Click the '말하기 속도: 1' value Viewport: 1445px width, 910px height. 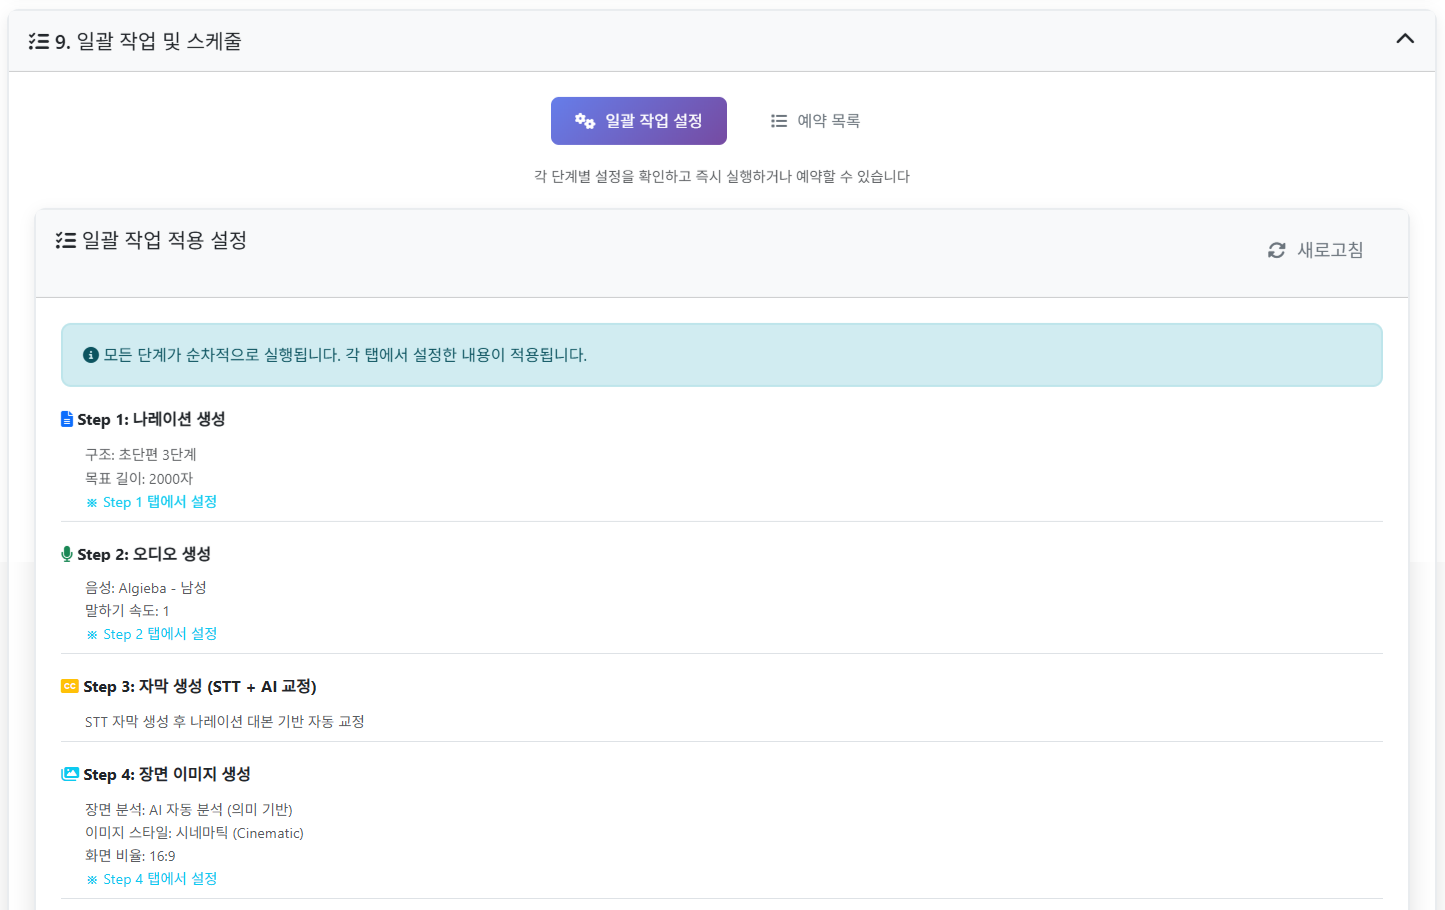pos(127,611)
